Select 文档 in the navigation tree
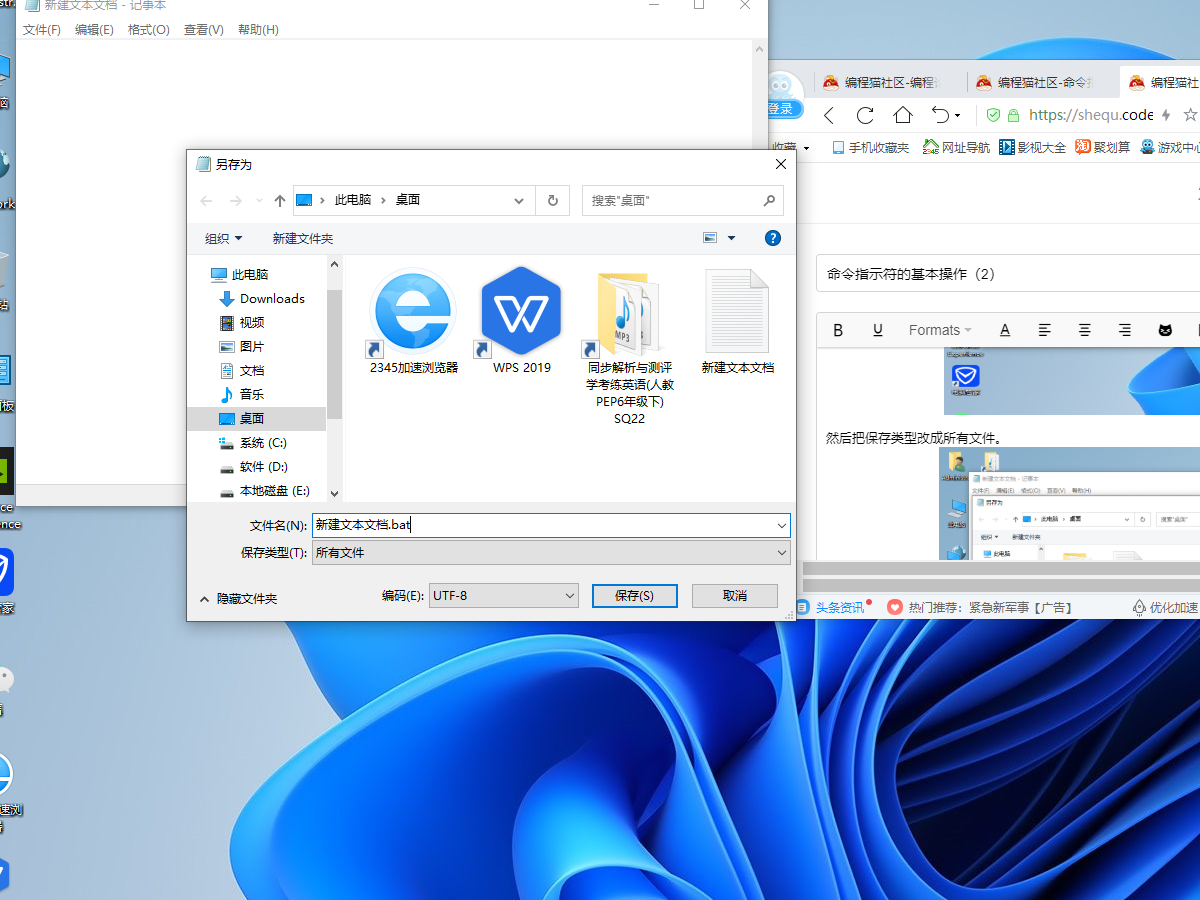The image size is (1200, 900). [242, 370]
